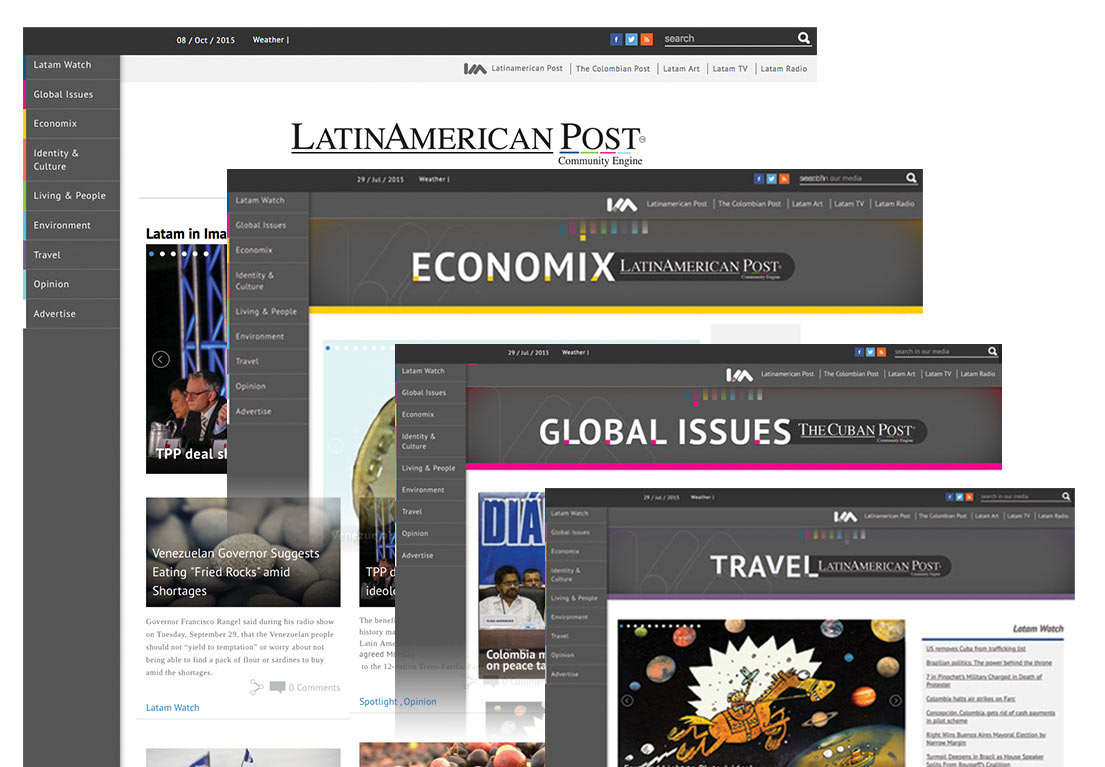
Task: Click Facebook icon in the 08/Oct/2015 page header
Action: point(616,39)
